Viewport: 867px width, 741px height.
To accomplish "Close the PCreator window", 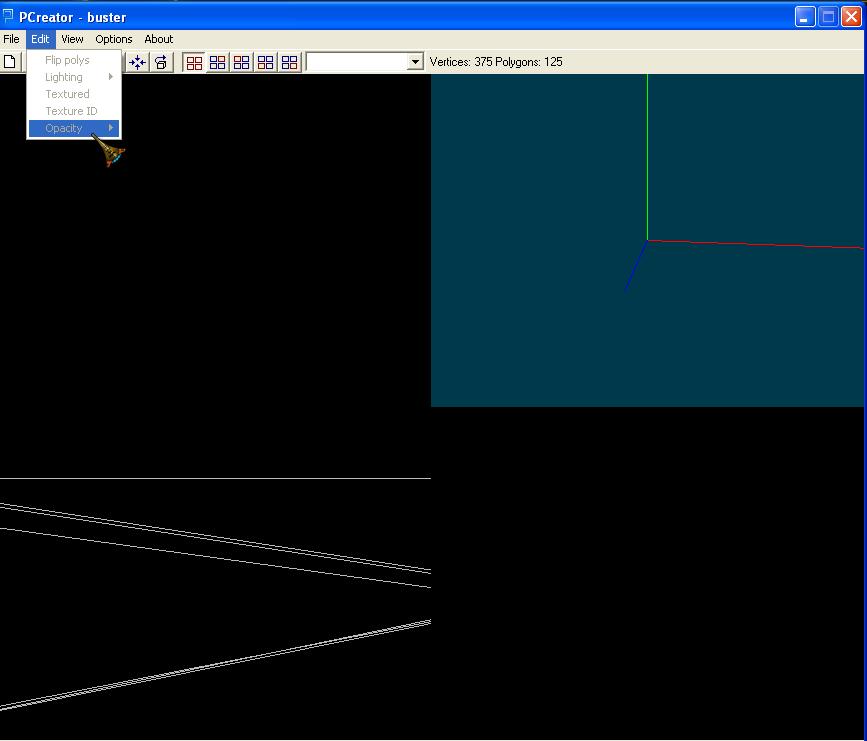I will pyautogui.click(x=852, y=17).
